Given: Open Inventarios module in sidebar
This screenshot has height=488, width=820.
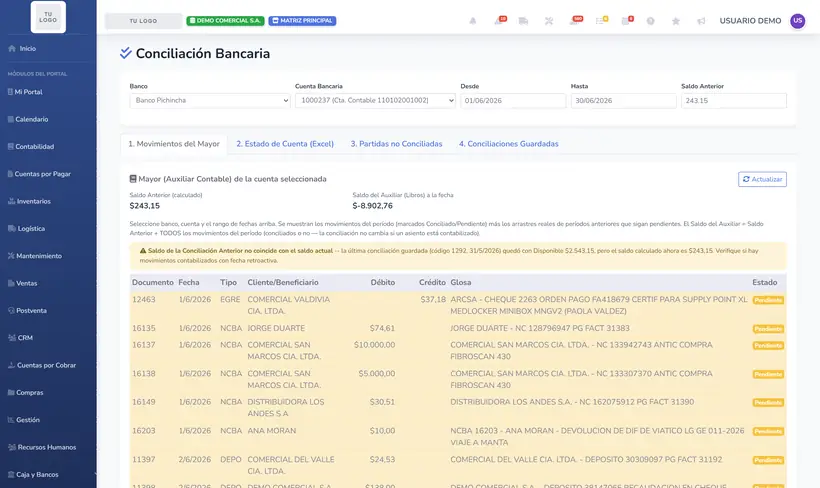Looking at the screenshot, I should point(29,201).
